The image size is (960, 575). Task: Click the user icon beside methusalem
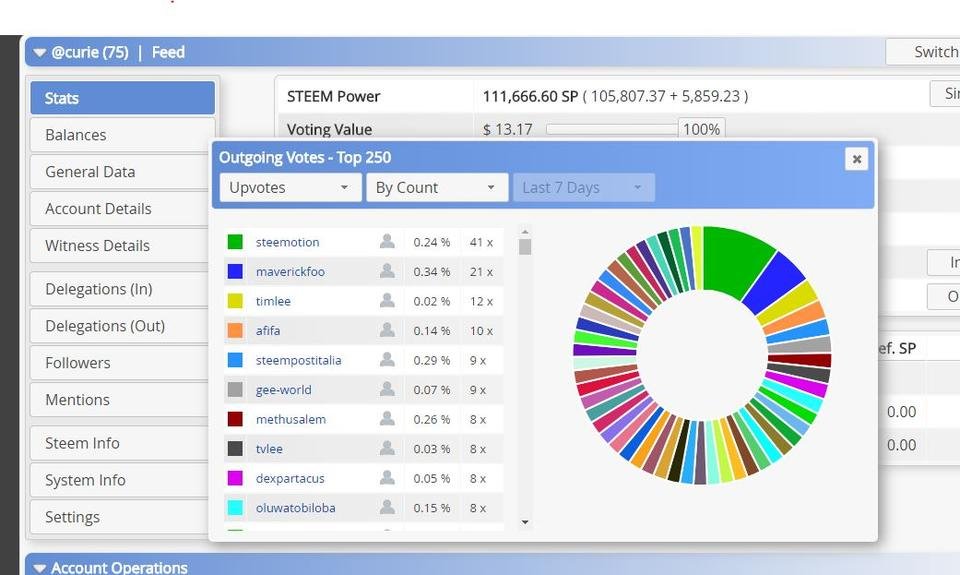(x=387, y=418)
